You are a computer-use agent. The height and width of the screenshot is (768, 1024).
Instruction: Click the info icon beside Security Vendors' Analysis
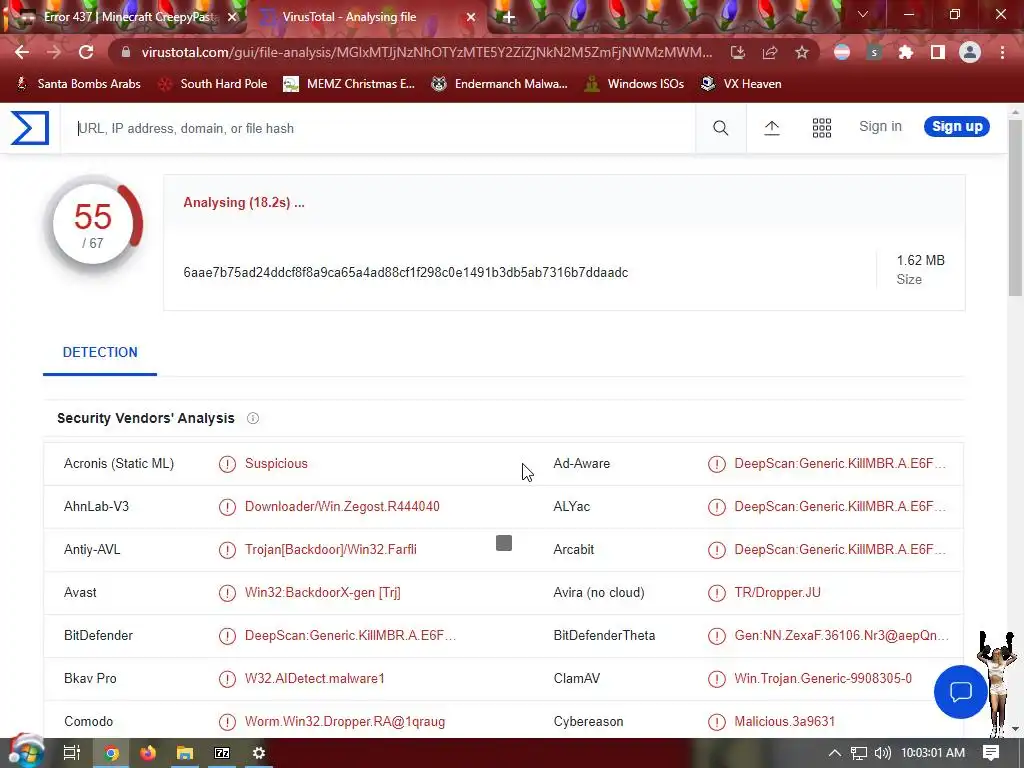(x=253, y=419)
